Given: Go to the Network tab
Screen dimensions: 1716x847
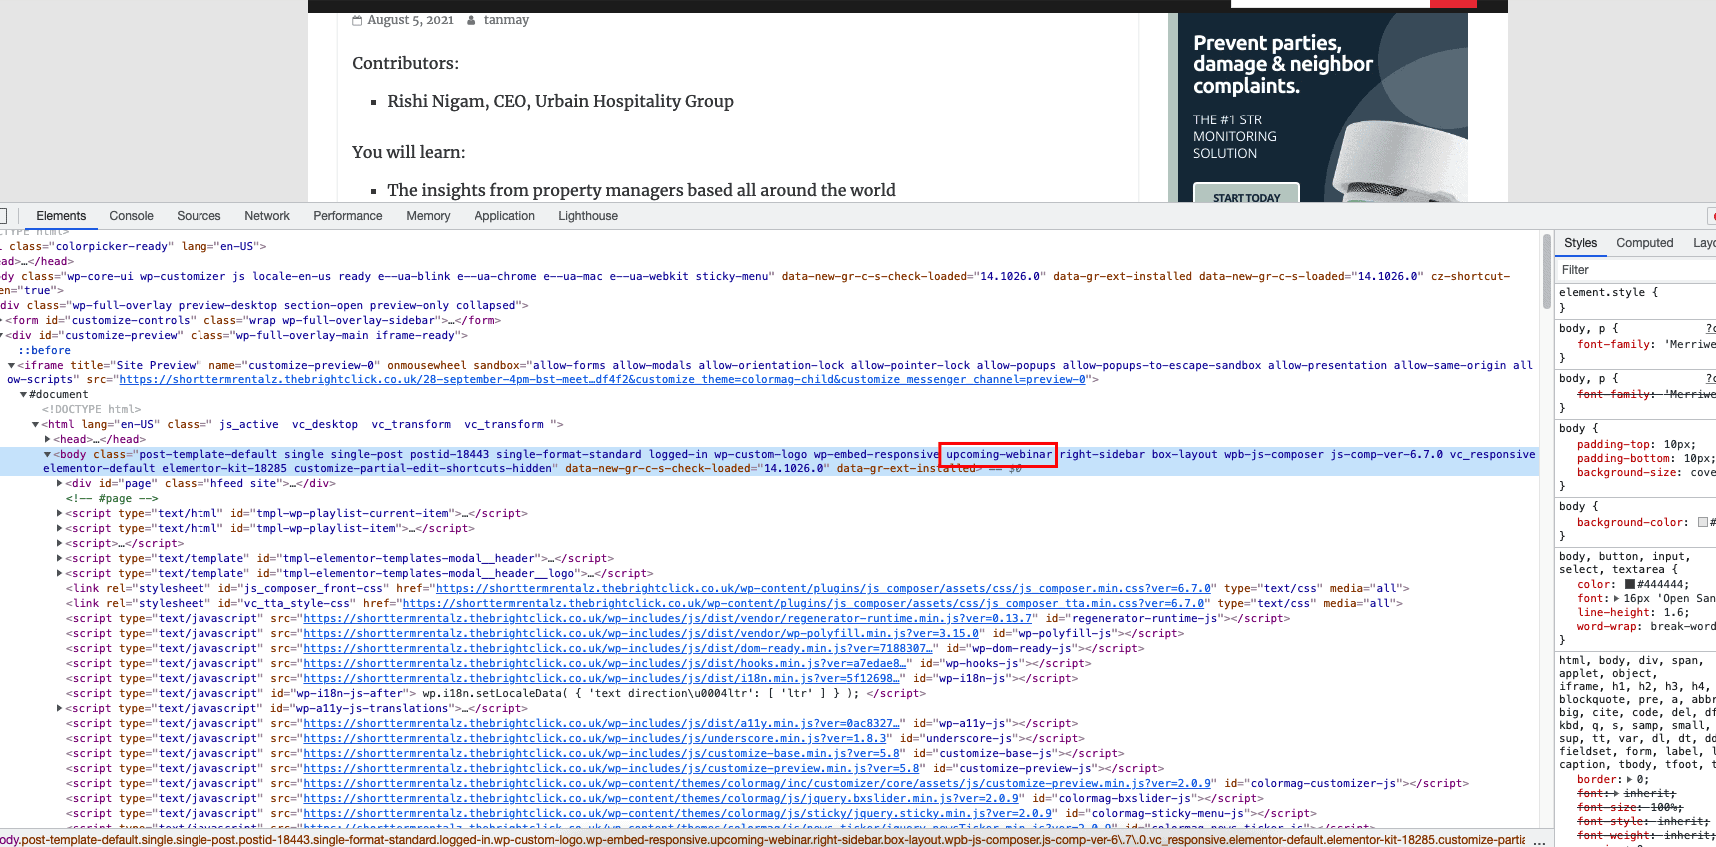Looking at the screenshot, I should (267, 216).
